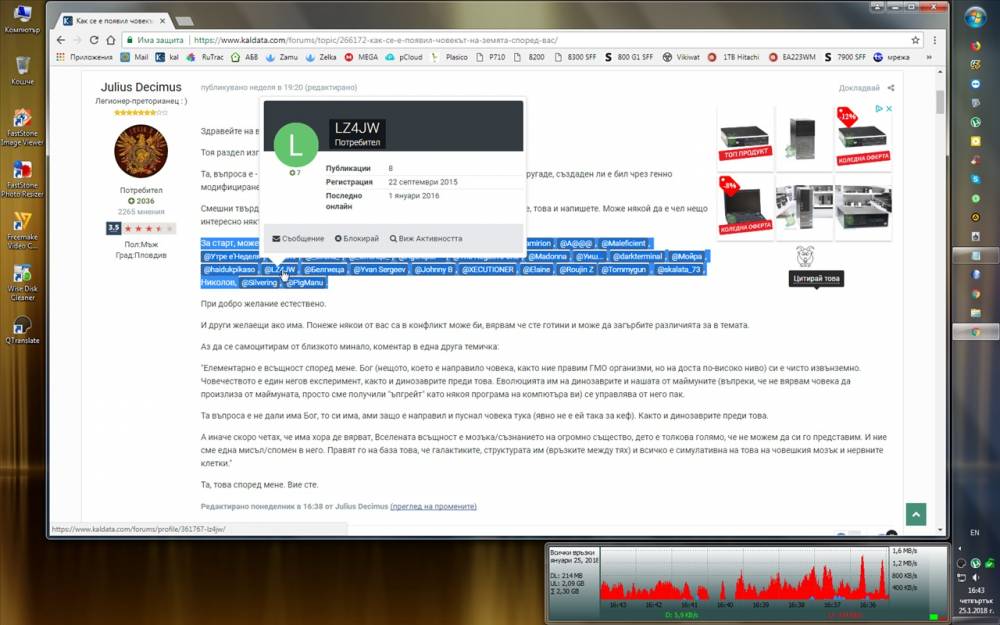Image resolution: width=1000 pixels, height=625 pixels.
Task: Launch FastStone Image Viewer desktop icon
Action: point(22,126)
